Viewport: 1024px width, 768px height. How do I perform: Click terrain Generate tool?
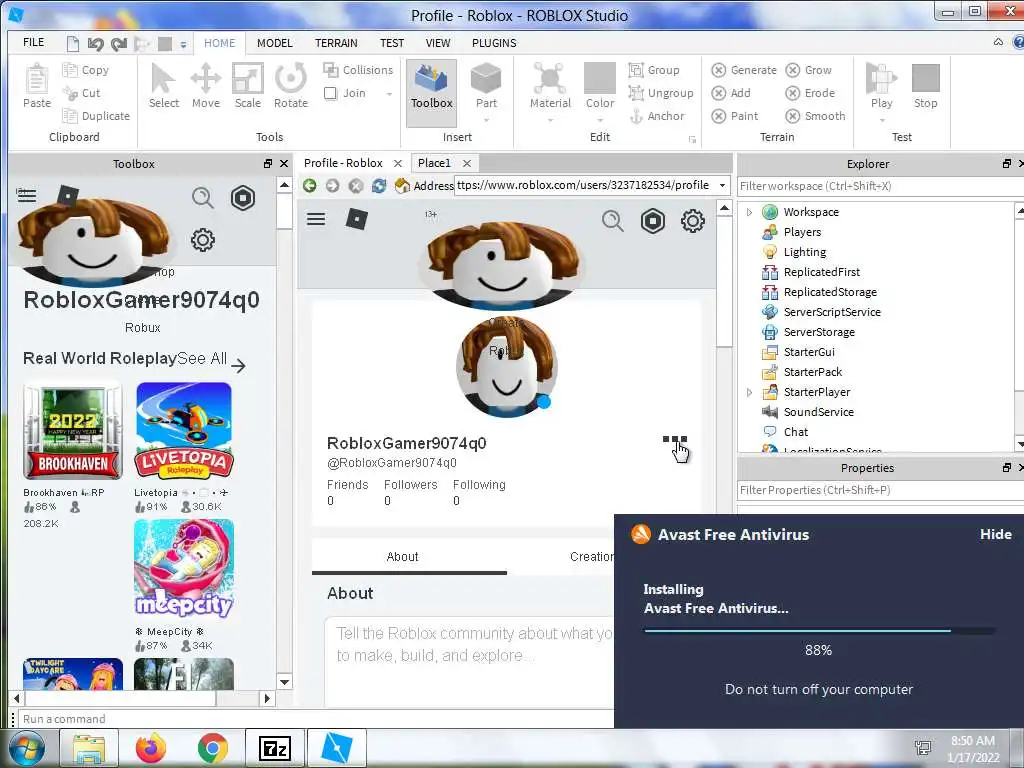(744, 70)
